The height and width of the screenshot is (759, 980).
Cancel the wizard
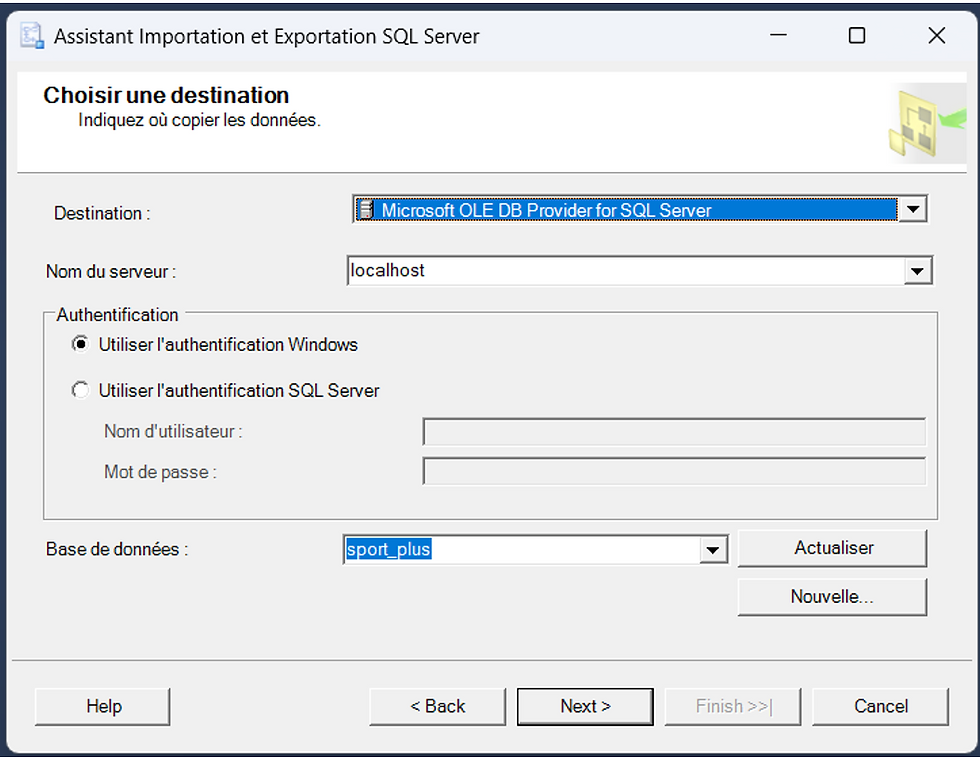click(x=881, y=707)
